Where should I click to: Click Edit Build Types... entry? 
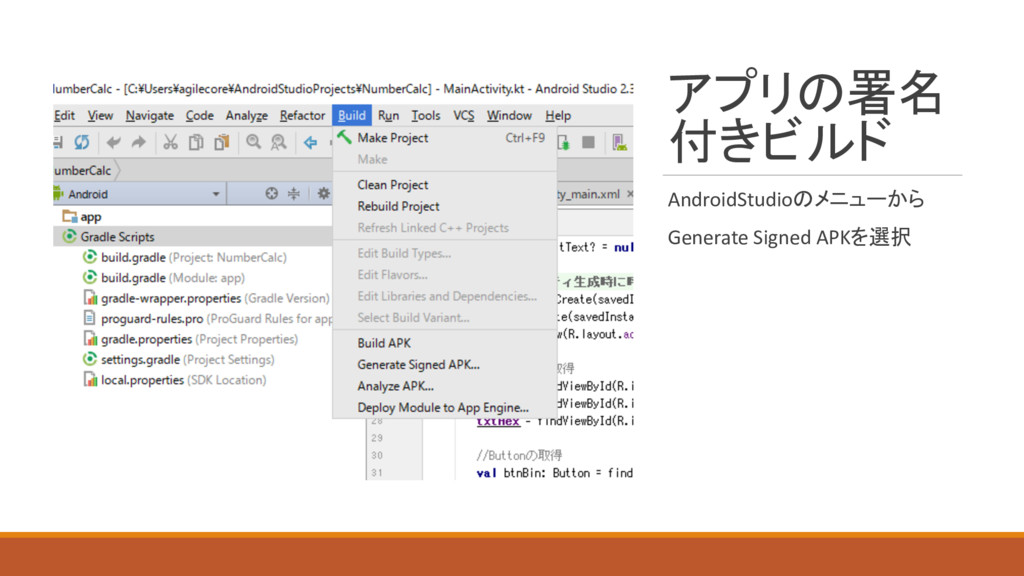445,253
